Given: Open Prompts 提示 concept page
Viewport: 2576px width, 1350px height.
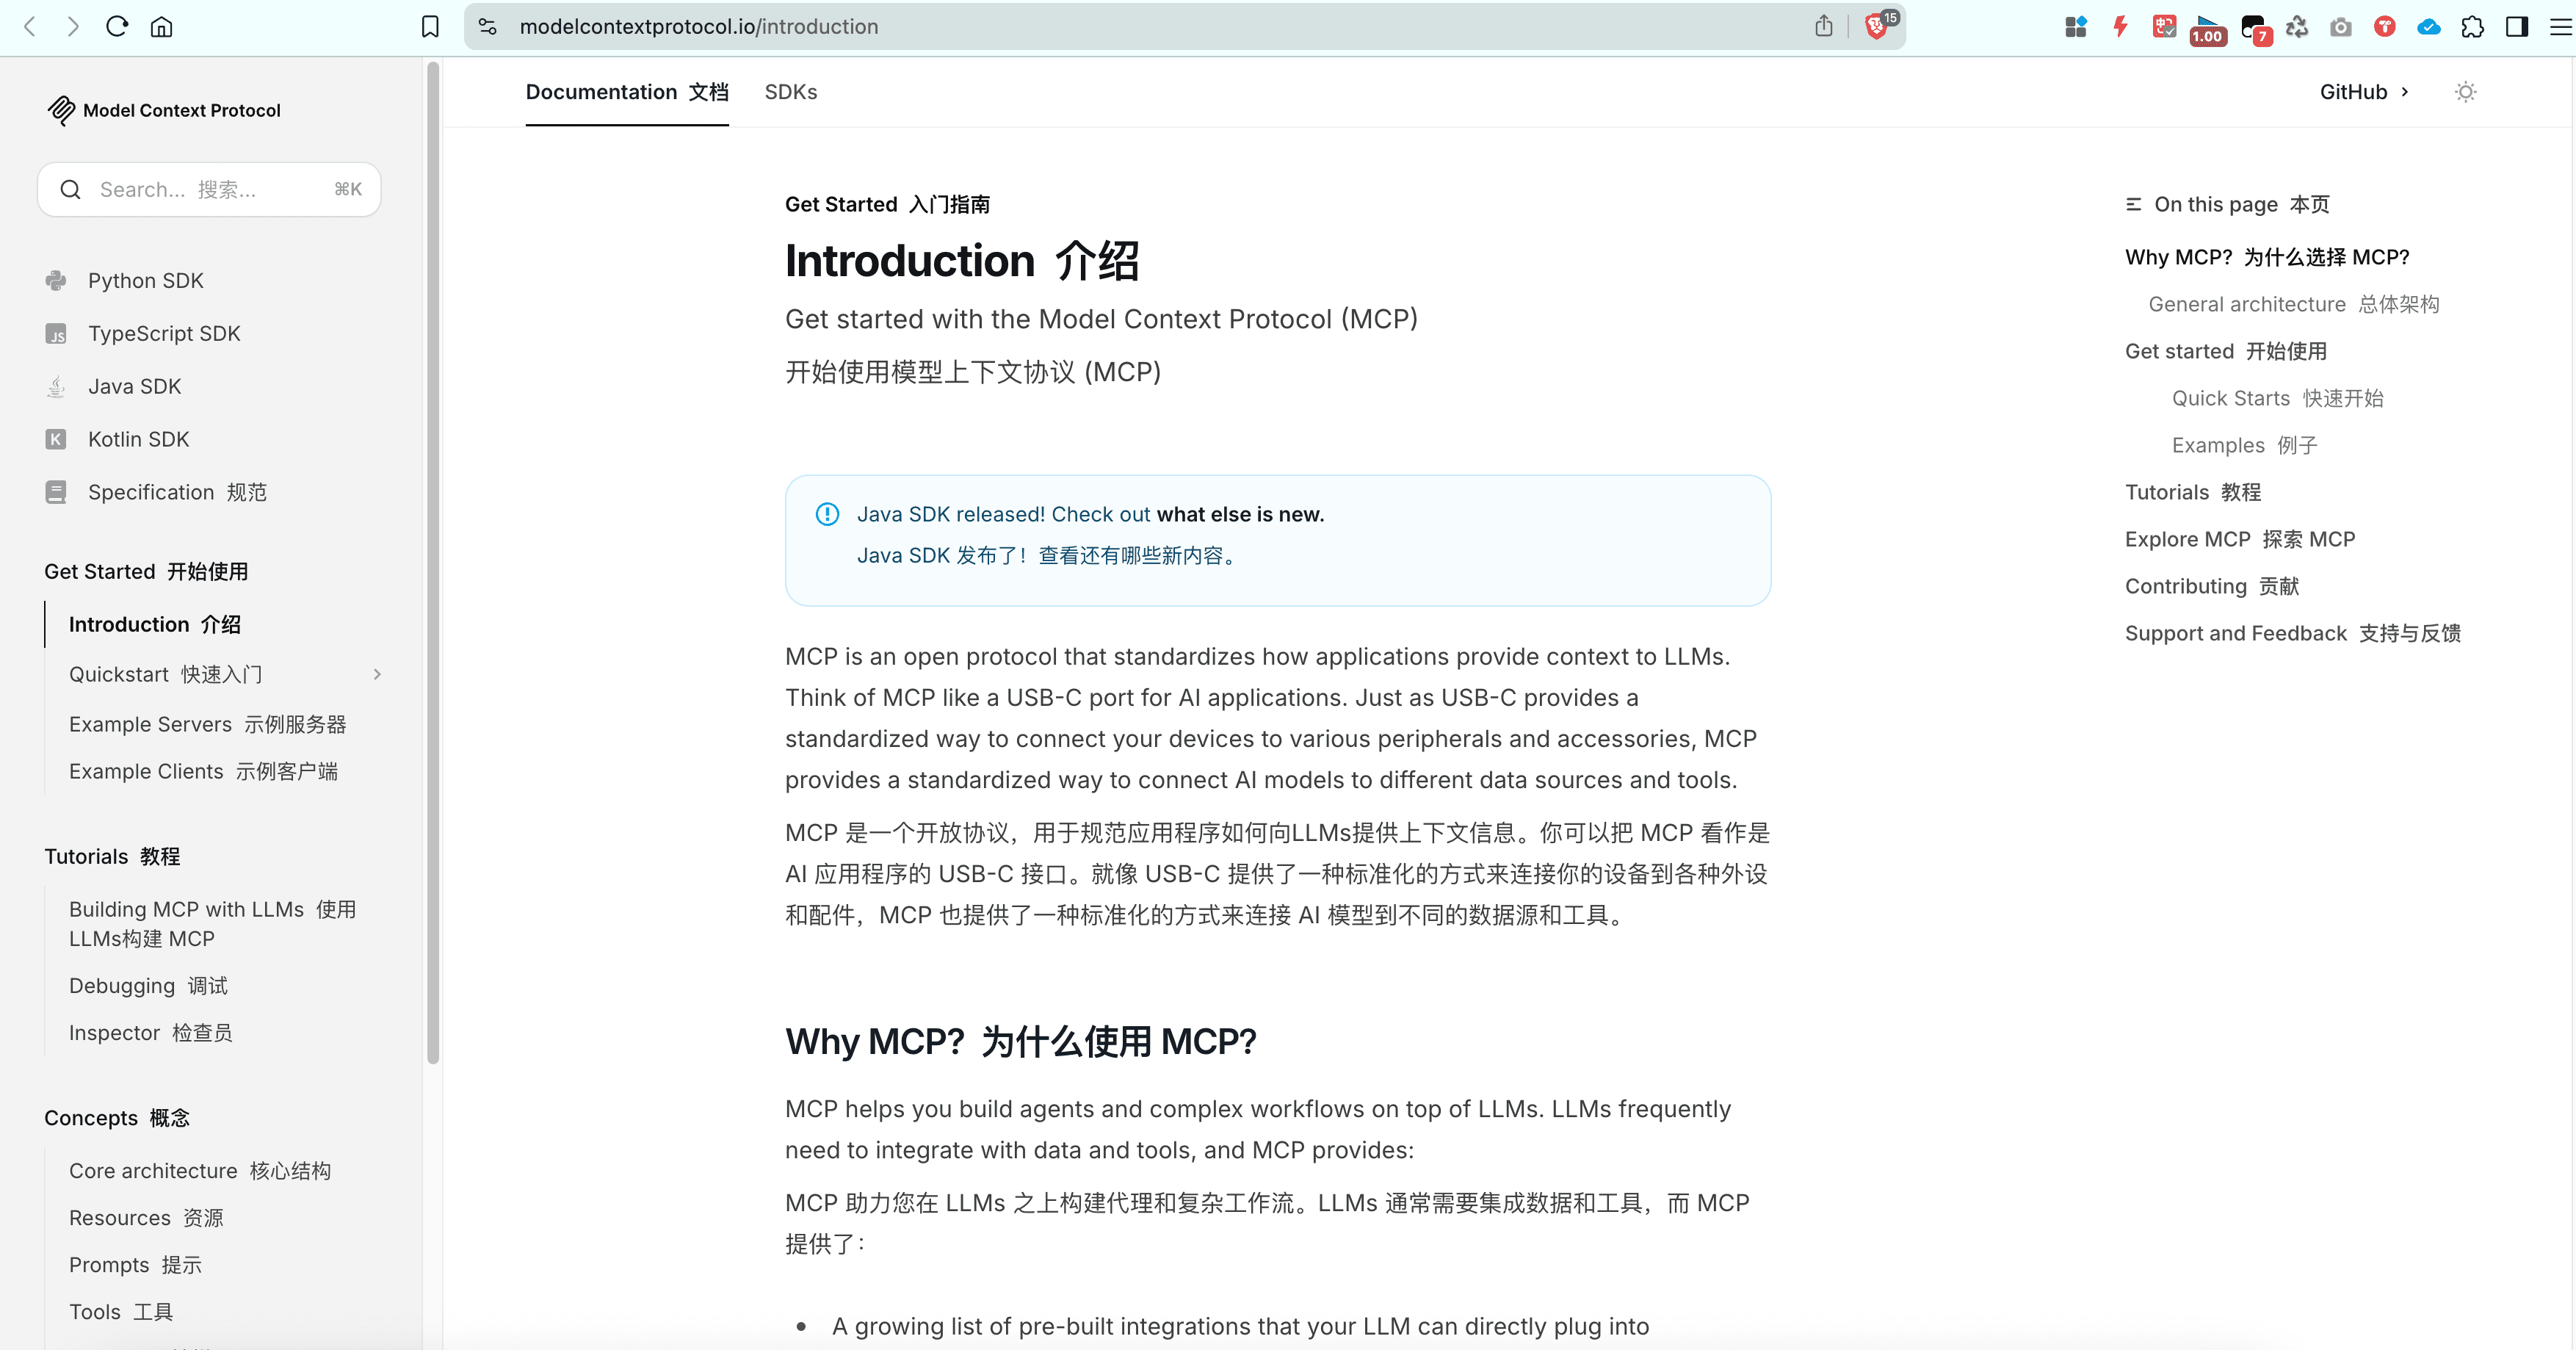Looking at the screenshot, I should pyautogui.click(x=135, y=1265).
